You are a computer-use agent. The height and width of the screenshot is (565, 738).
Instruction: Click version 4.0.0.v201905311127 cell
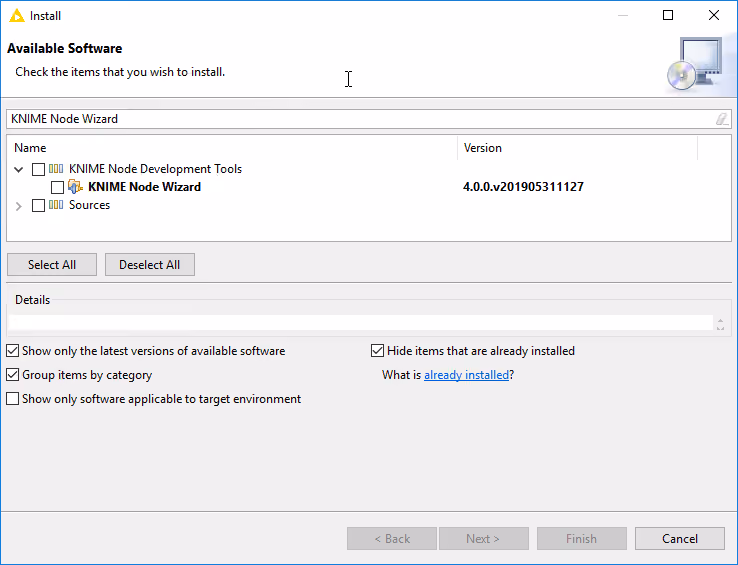click(523, 187)
